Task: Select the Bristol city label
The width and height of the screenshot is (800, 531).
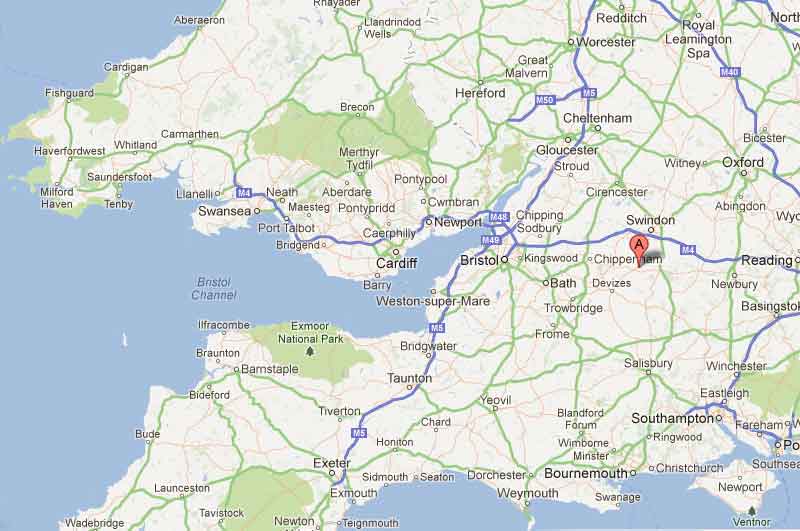Action: 479,260
